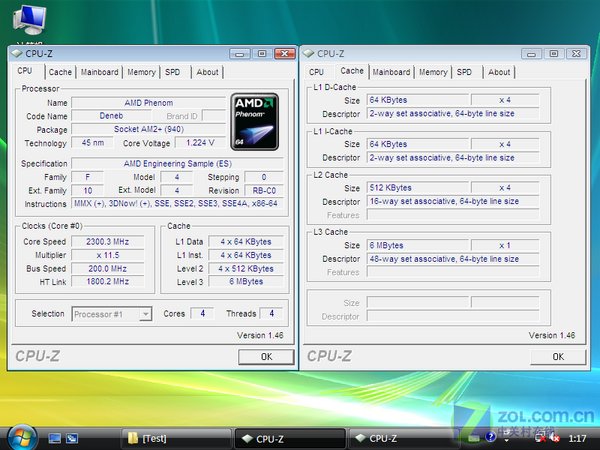Image resolution: width=600 pixels, height=450 pixels.
Task: Click the left CPU-Z window title icon
Action: (x=17, y=54)
